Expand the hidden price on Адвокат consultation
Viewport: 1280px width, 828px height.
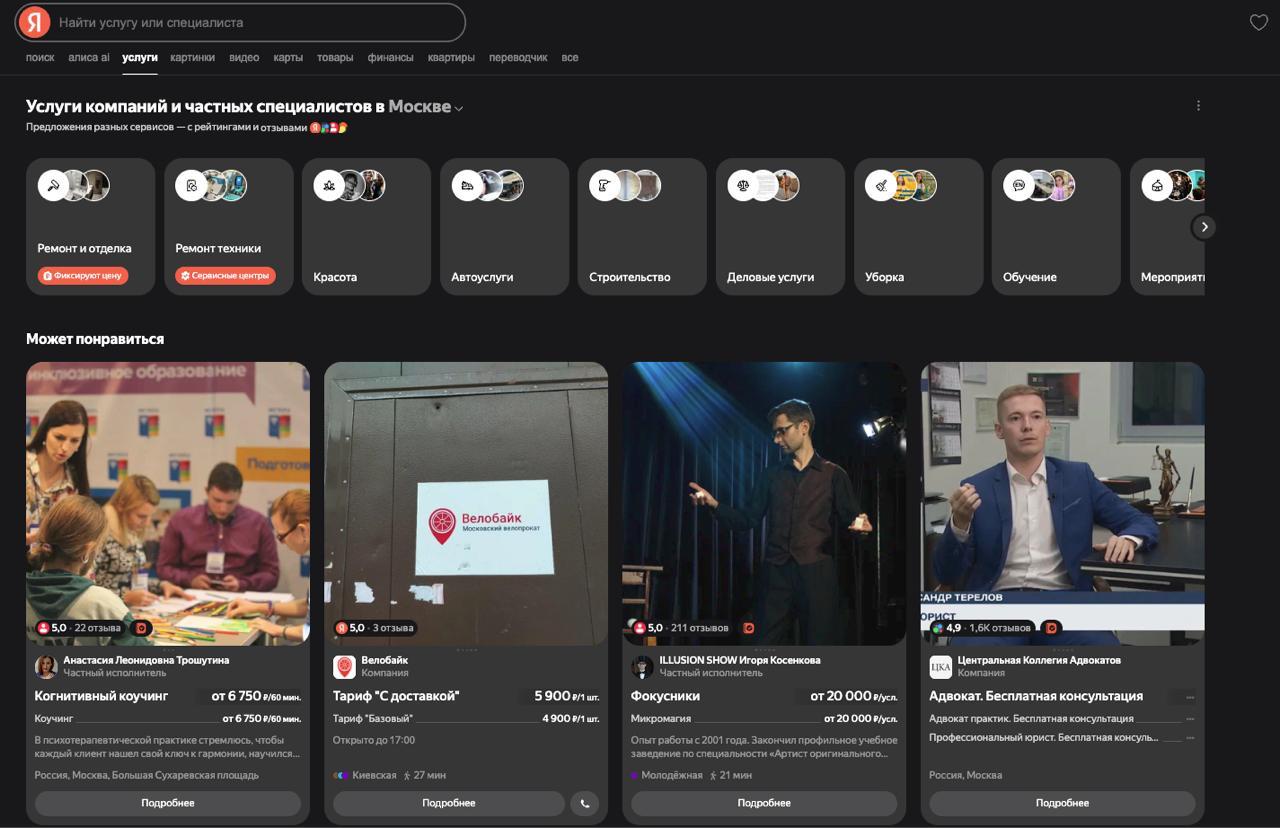[1189, 697]
